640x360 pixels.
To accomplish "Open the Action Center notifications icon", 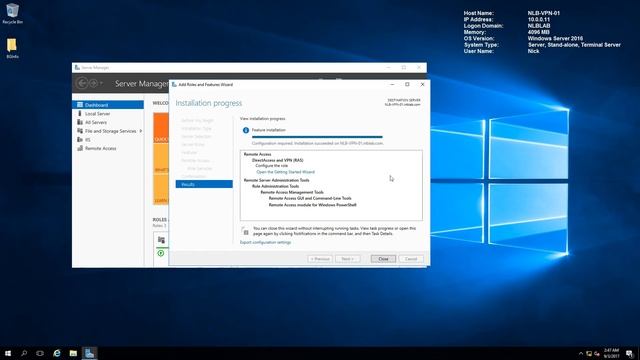I will coord(630,353).
